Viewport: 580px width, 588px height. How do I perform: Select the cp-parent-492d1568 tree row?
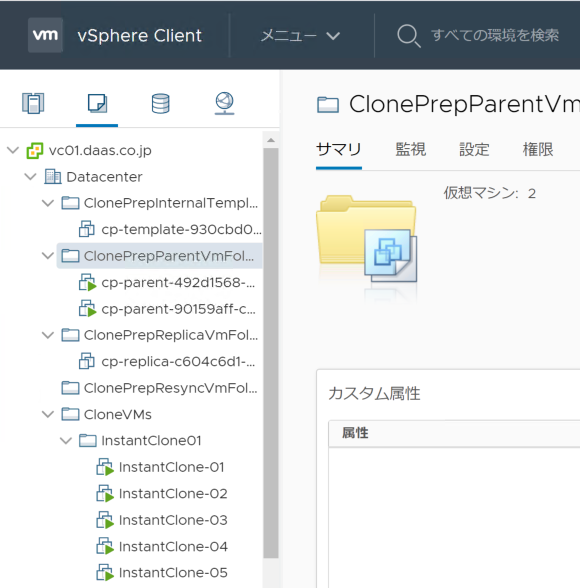[178, 282]
